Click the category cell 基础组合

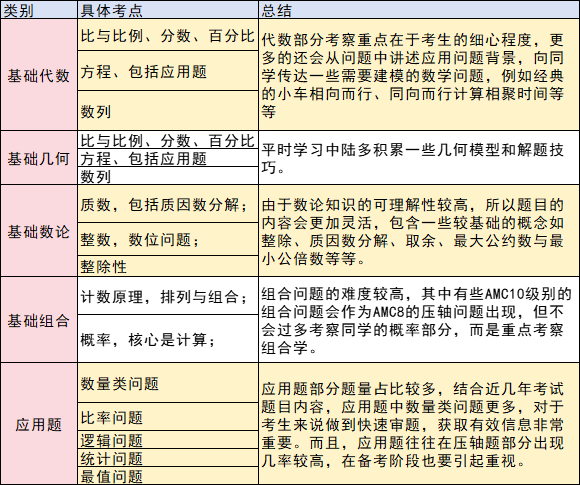point(39,320)
